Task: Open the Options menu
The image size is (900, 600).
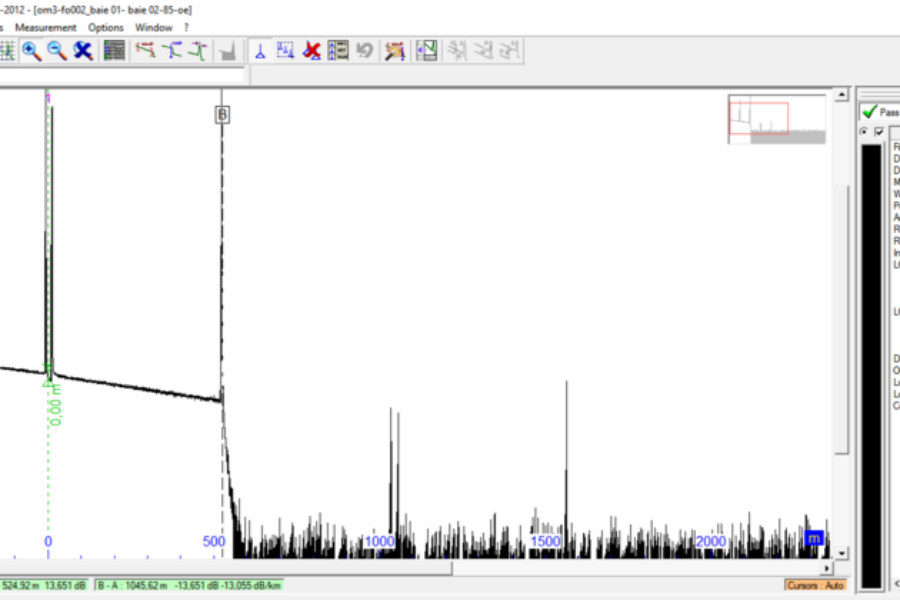Action: (x=106, y=27)
